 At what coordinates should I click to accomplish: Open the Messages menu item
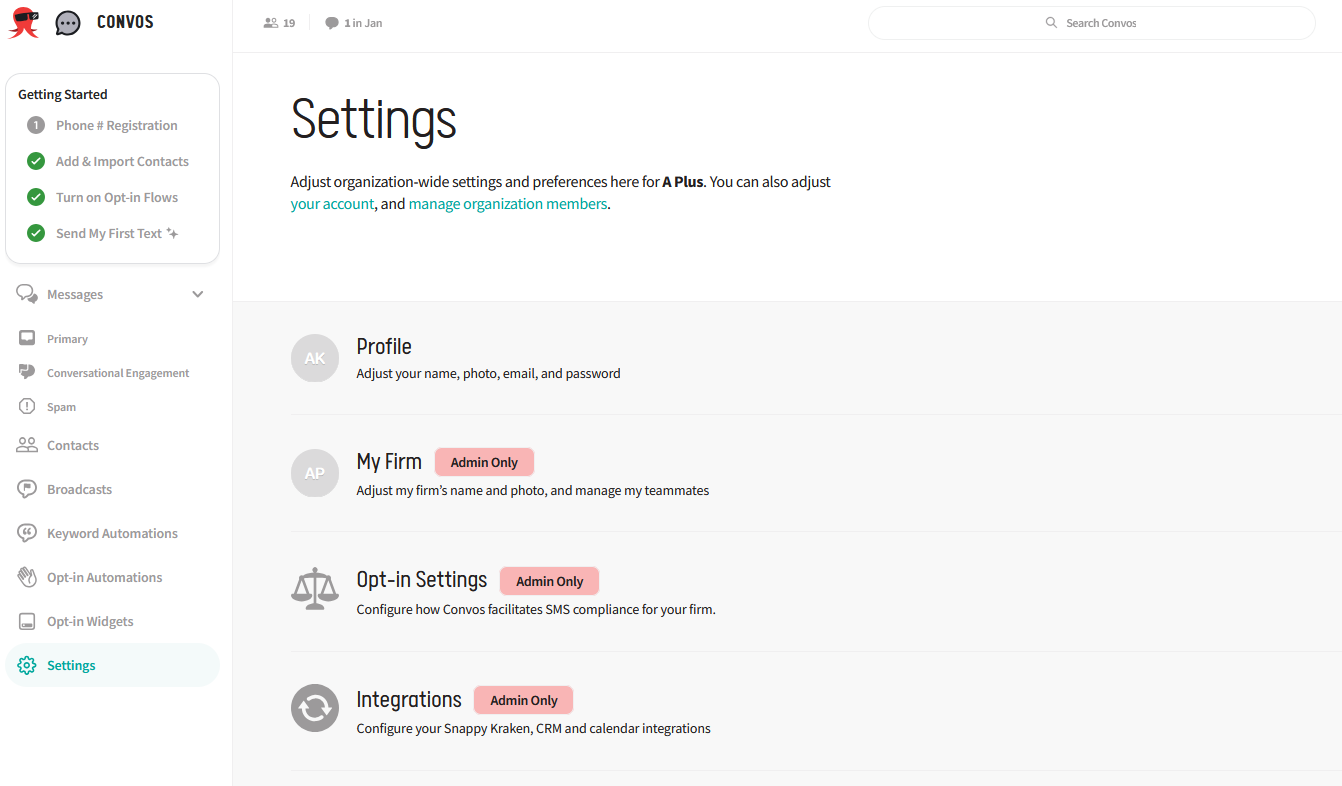(75, 294)
